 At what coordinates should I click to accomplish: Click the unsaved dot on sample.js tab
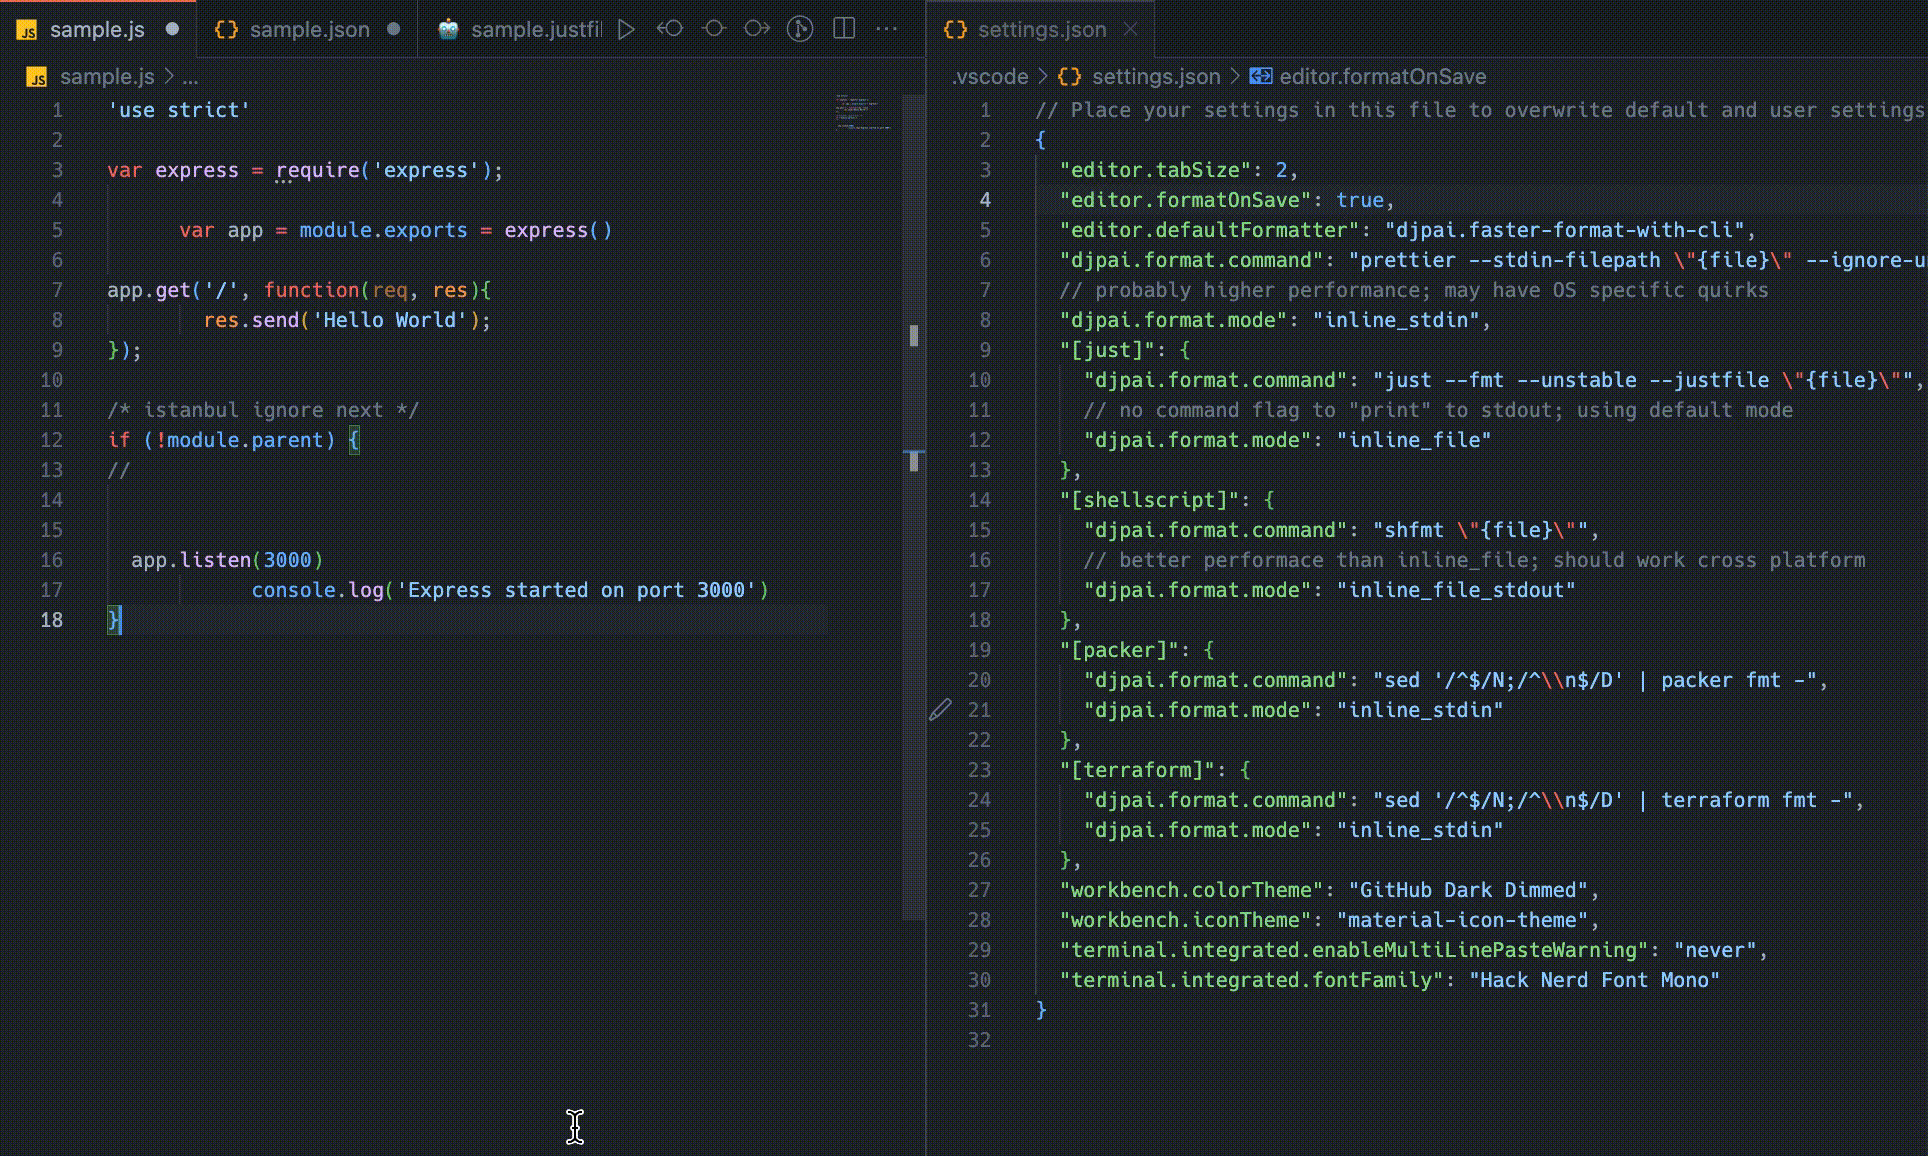172,29
